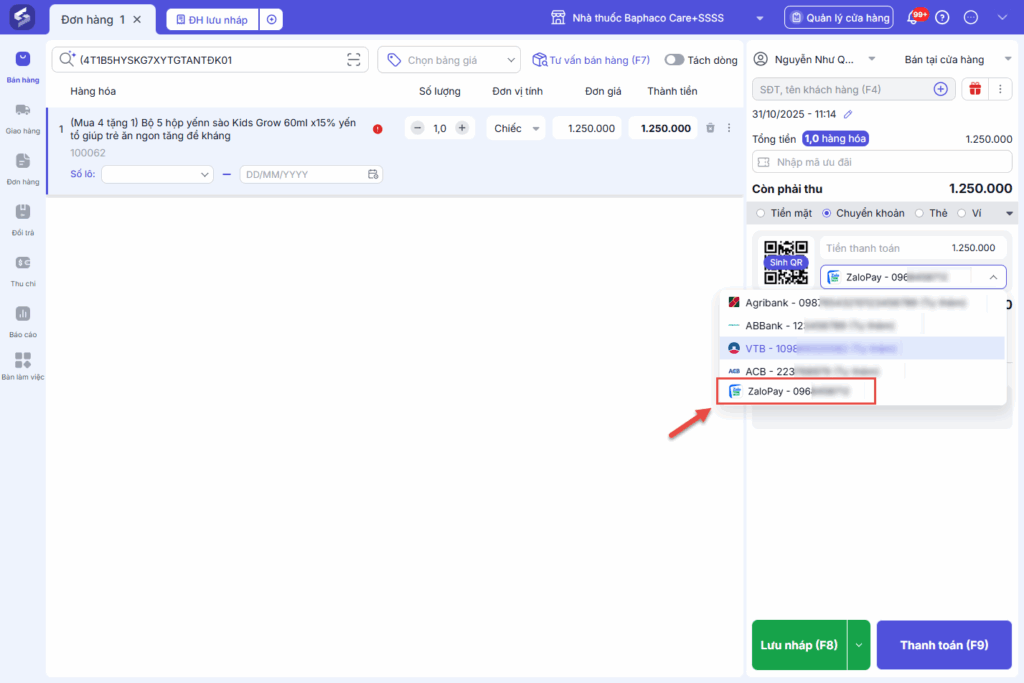This screenshot has width=1024, height=683.
Task: Open the store selector Nhà thuốc Baphaco Care+SSSS
Action: coord(657,18)
